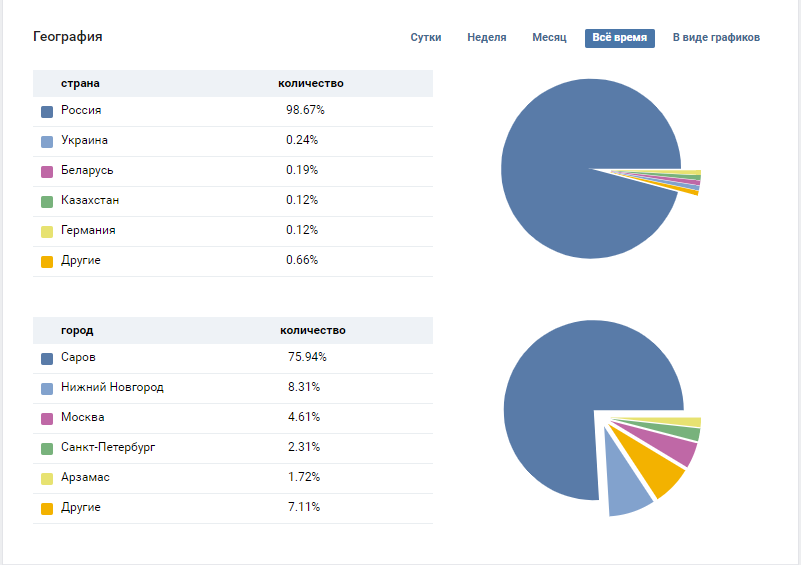Viewport: 801px width, 565px height.
Task: Click the Нижний Новгород legend swatch
Action: (x=47, y=389)
